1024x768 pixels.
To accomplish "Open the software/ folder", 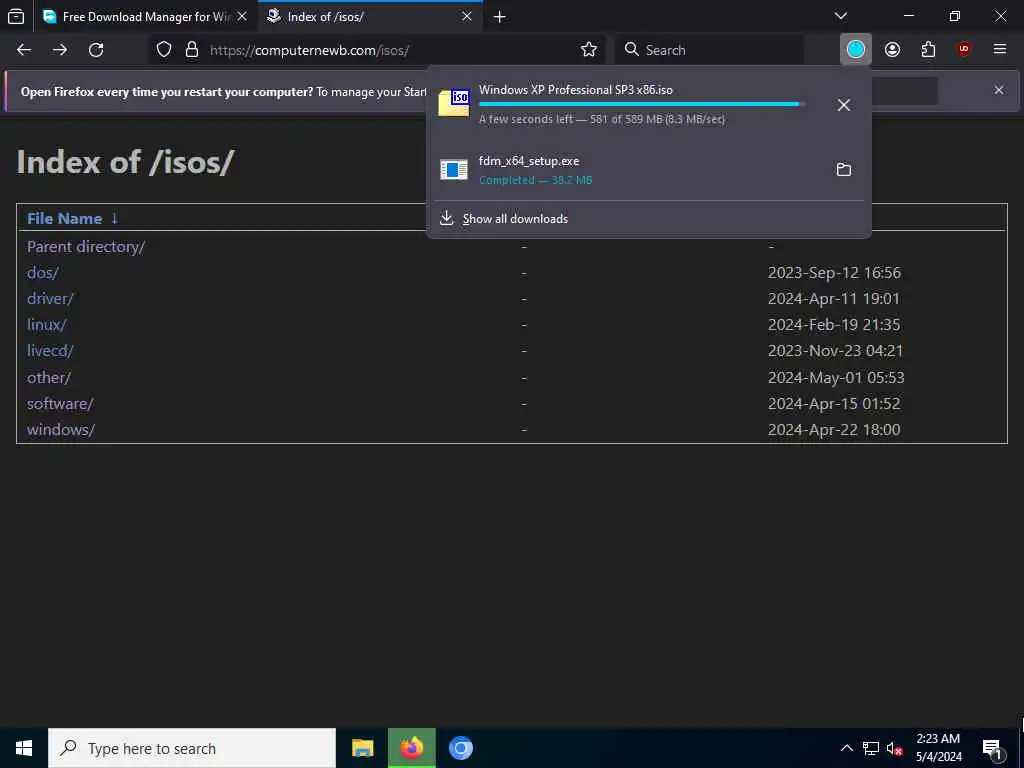I will [60, 404].
